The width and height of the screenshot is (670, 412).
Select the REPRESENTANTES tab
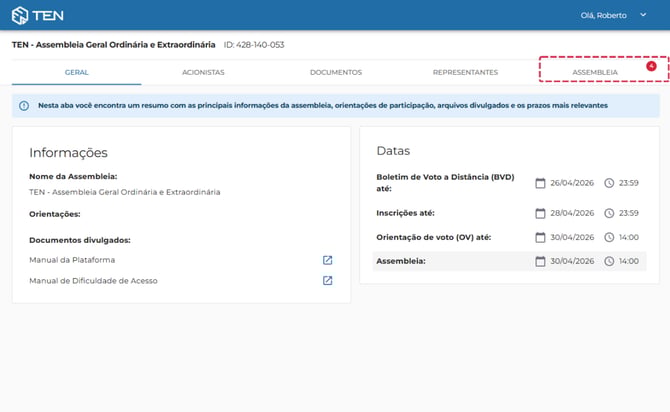[x=465, y=72]
